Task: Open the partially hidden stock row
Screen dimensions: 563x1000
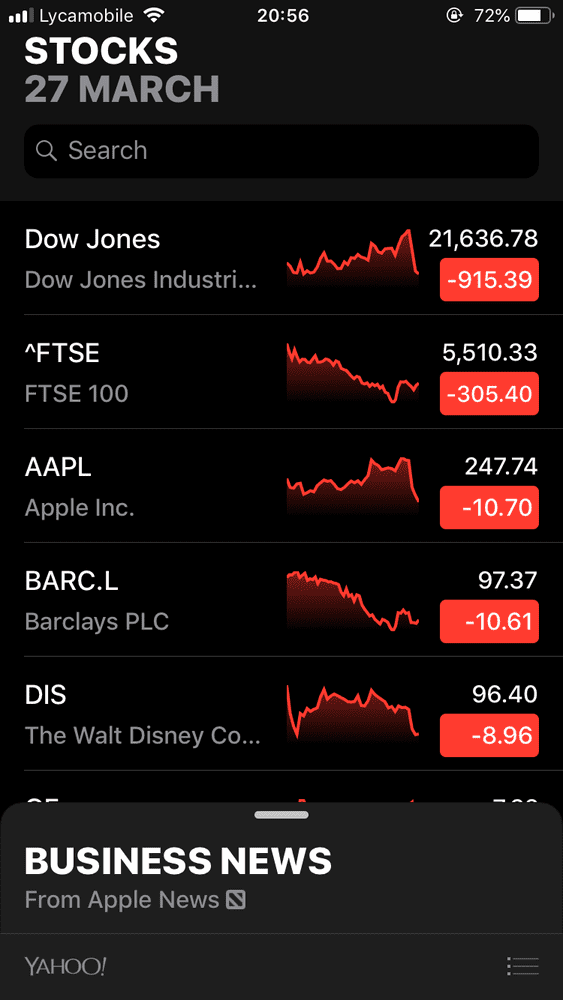Action: point(281,788)
